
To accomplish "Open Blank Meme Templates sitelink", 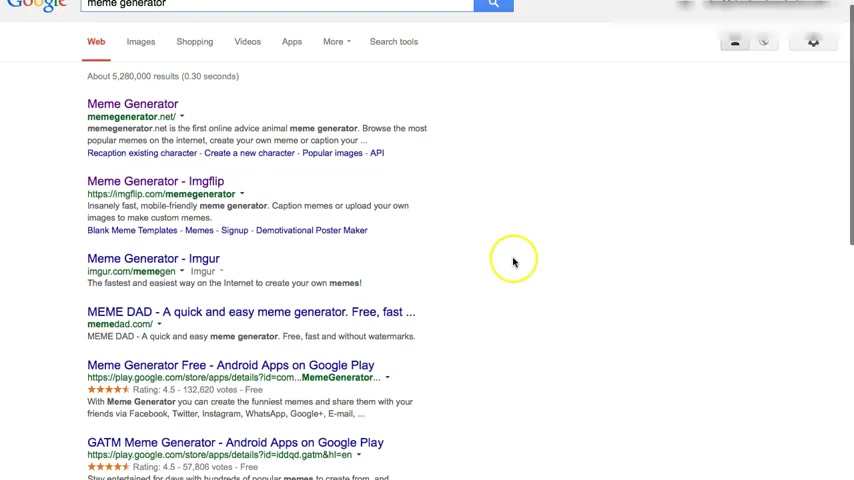I will [x=132, y=230].
